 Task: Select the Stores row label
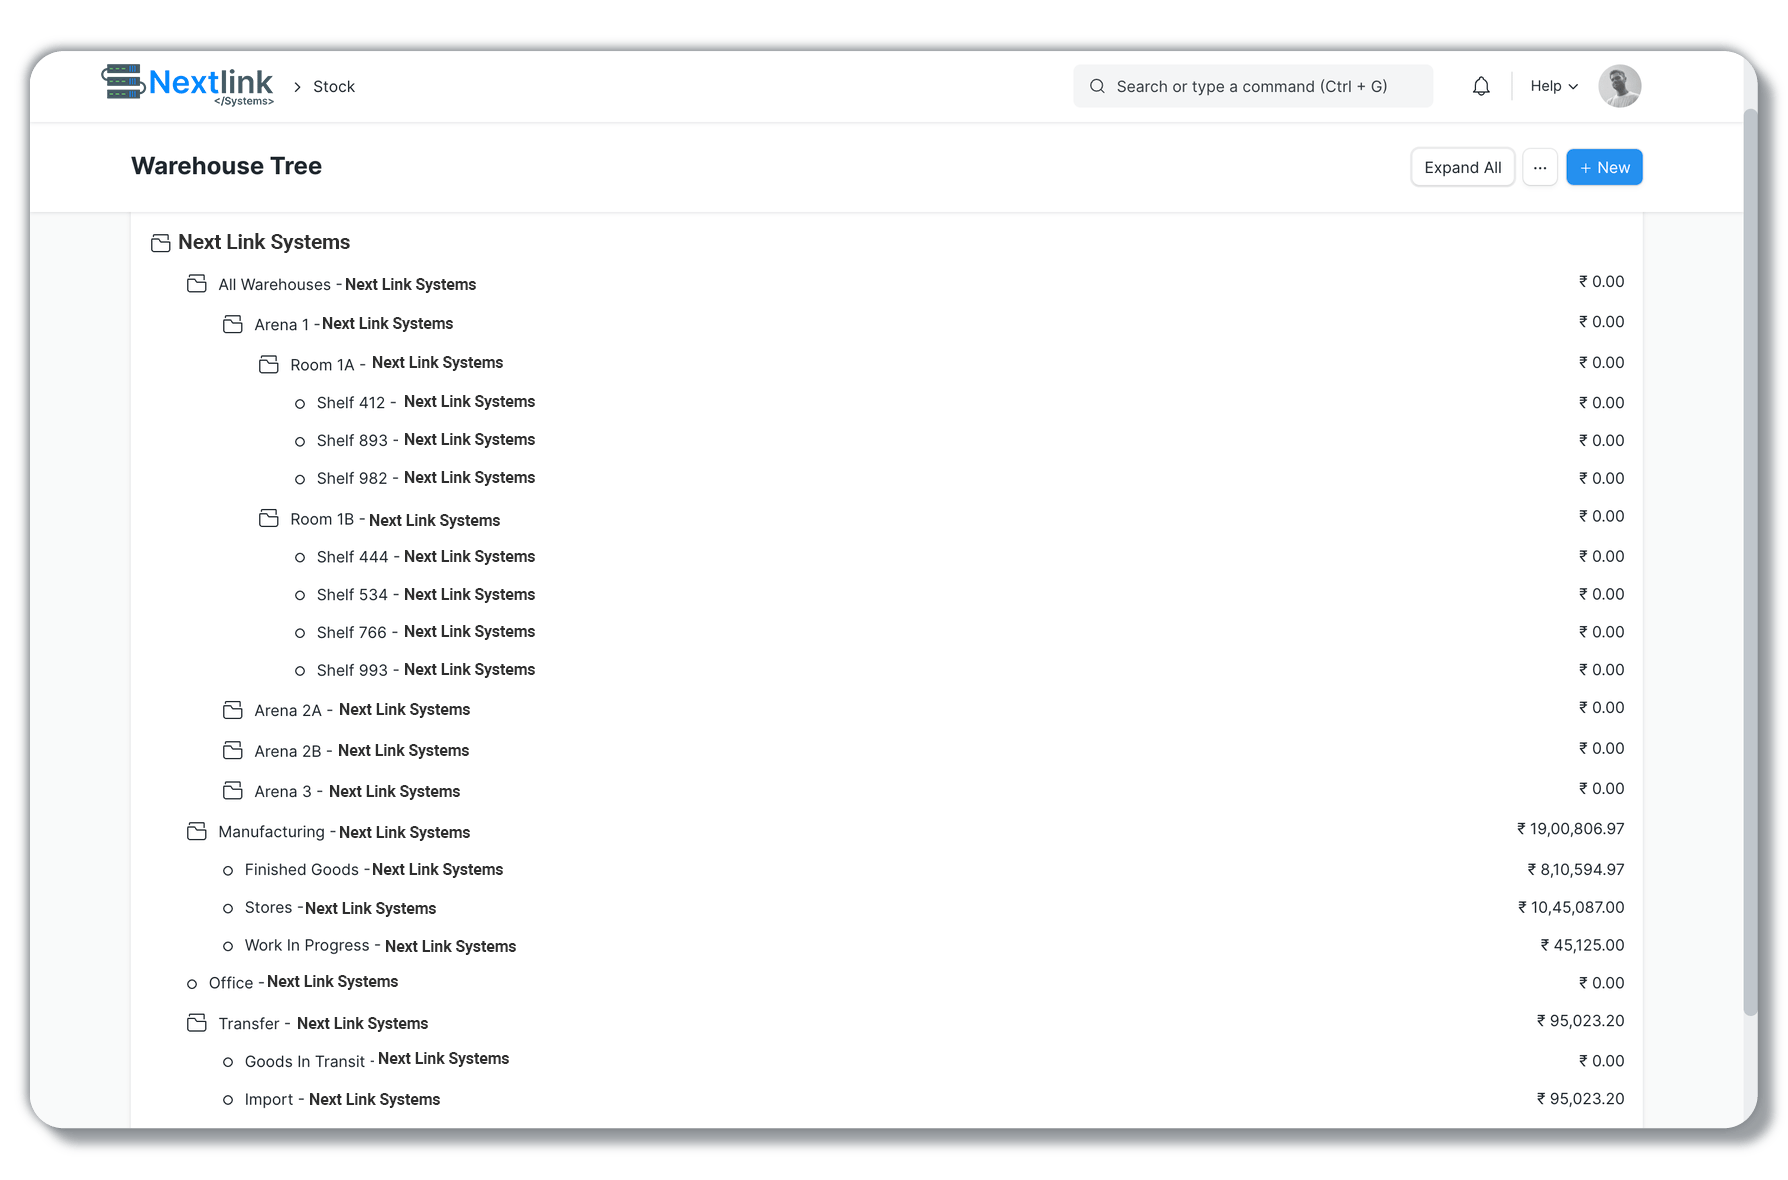340,908
